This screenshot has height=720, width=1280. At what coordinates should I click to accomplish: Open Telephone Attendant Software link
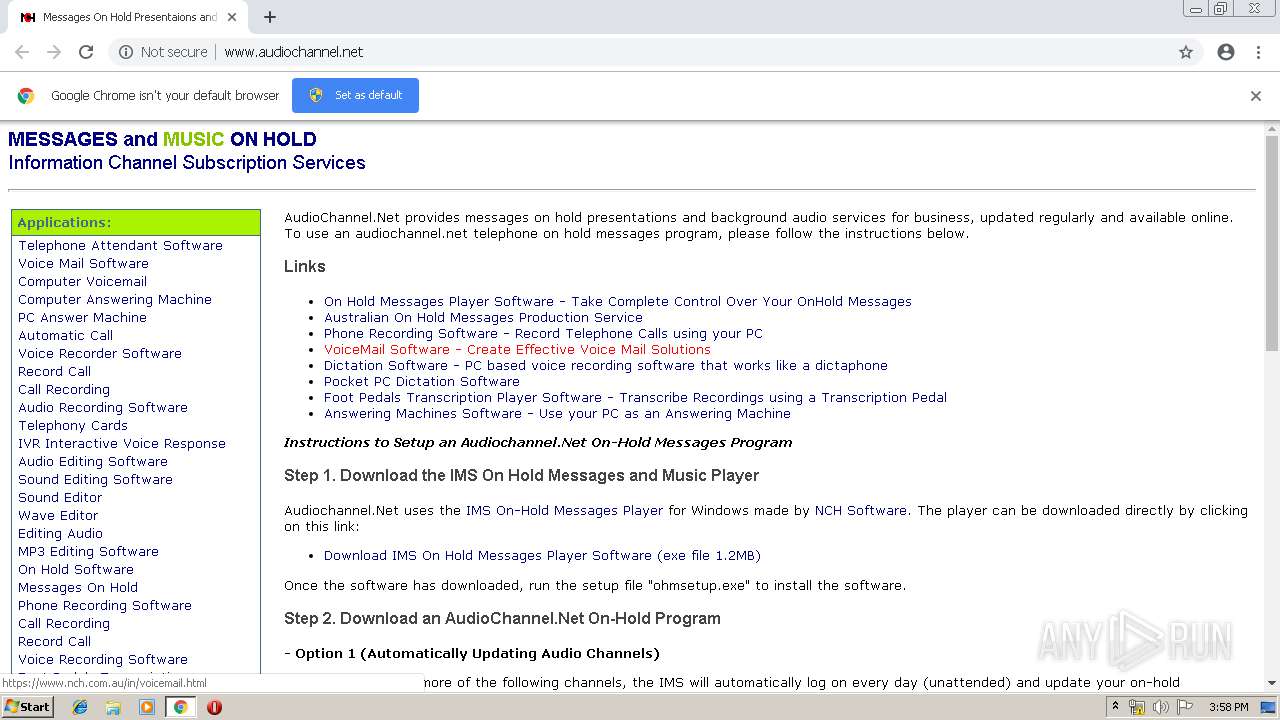click(x=120, y=245)
